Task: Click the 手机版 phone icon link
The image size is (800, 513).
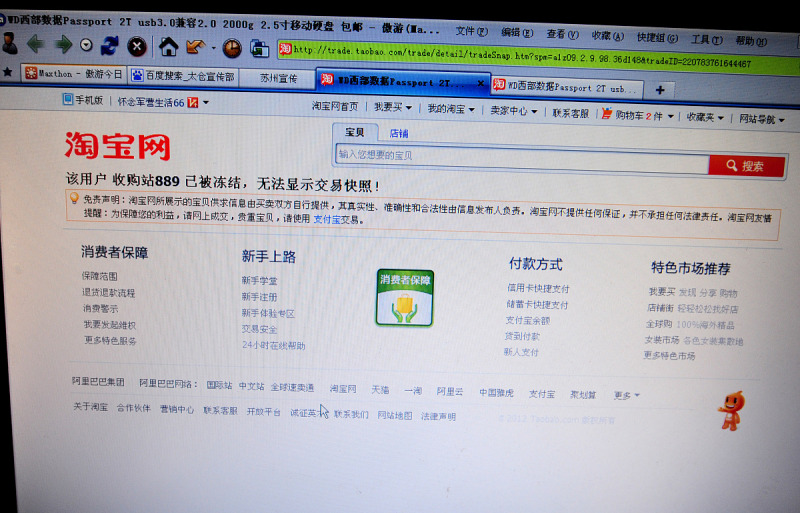Action: [x=83, y=100]
